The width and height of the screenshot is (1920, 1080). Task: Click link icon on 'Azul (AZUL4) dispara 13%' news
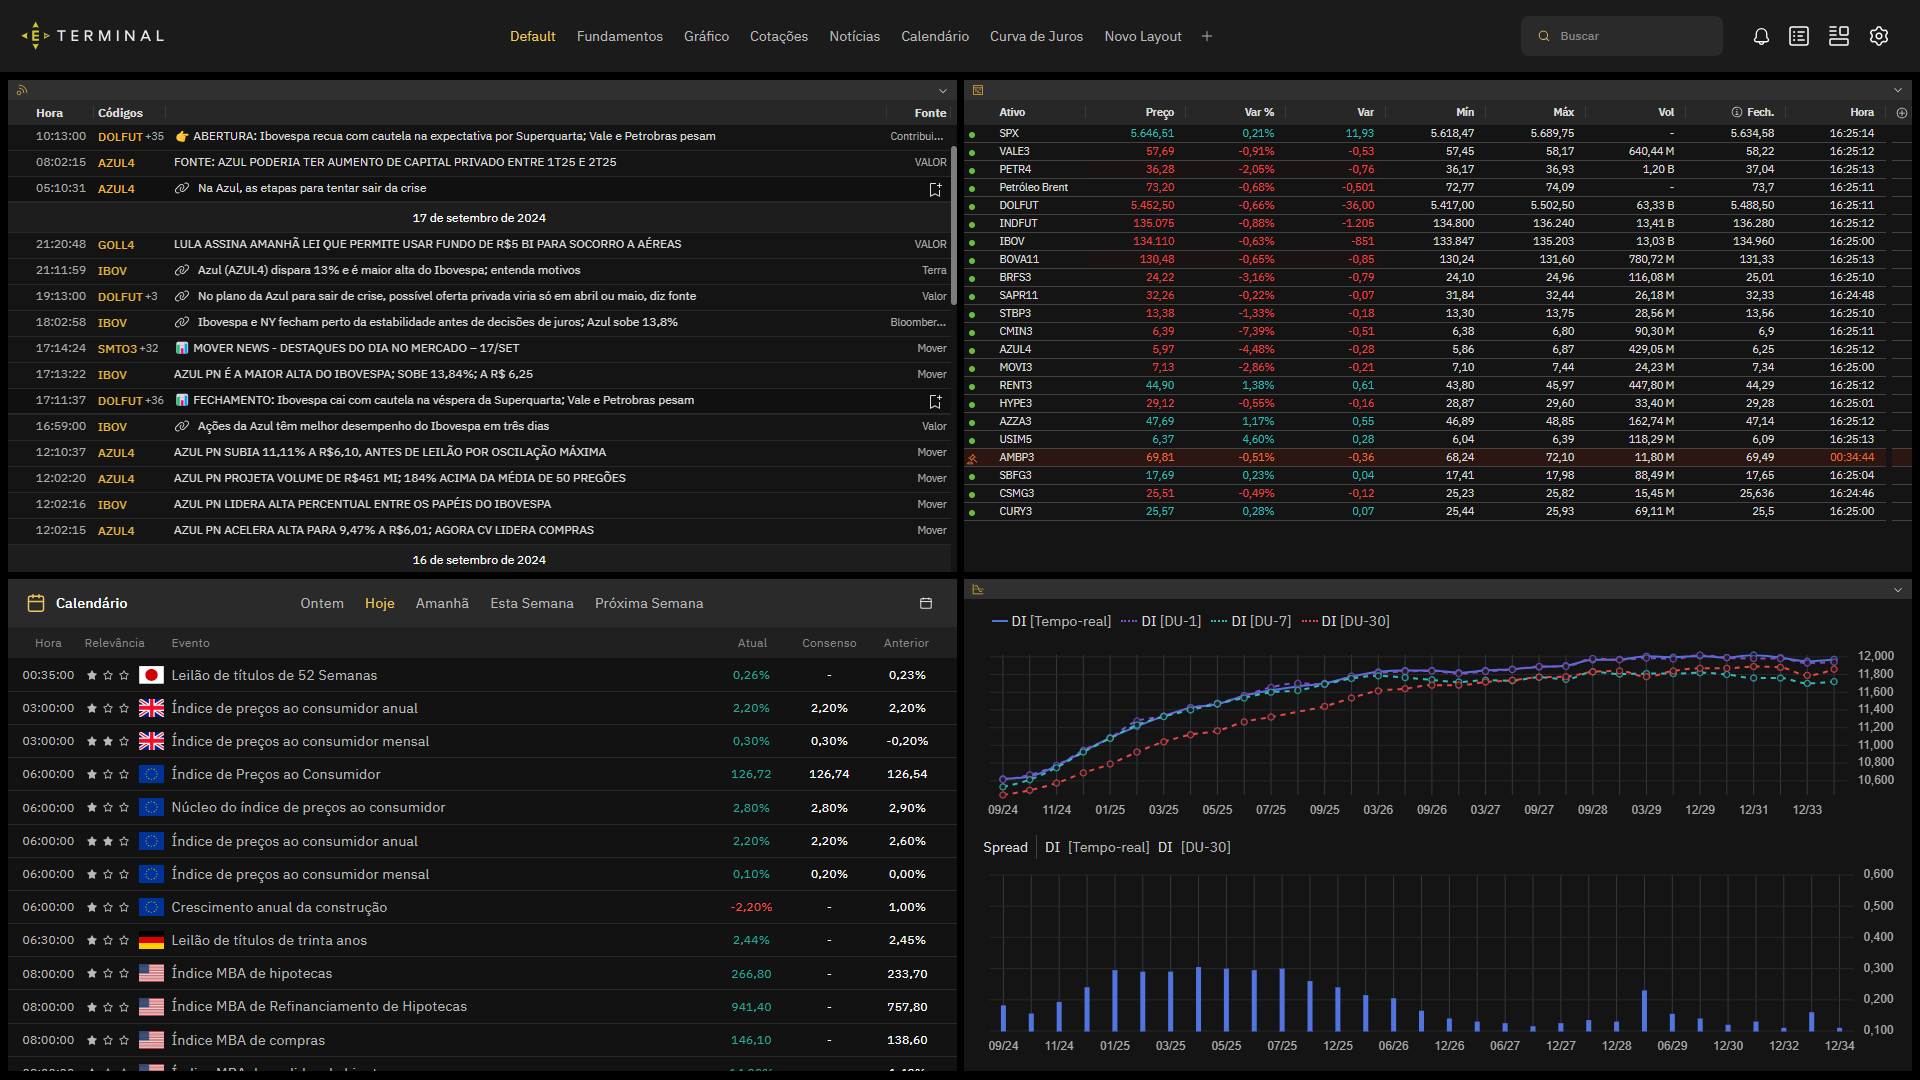(182, 270)
